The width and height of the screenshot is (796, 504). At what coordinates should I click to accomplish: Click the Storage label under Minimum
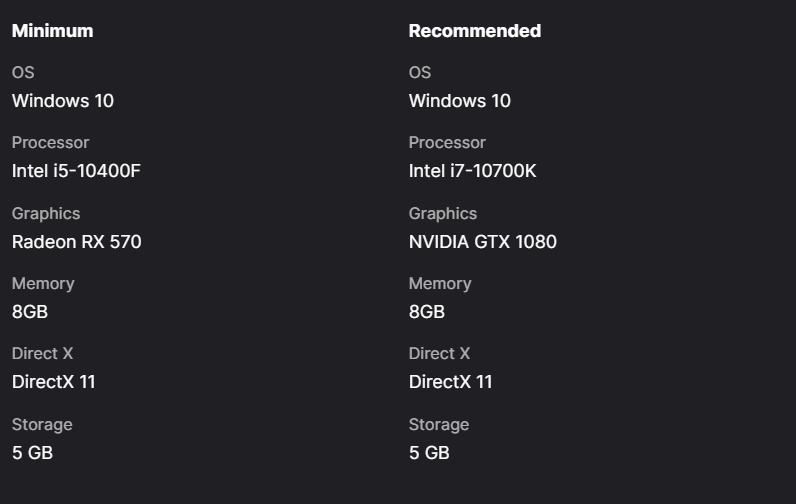pyautogui.click(x=42, y=425)
